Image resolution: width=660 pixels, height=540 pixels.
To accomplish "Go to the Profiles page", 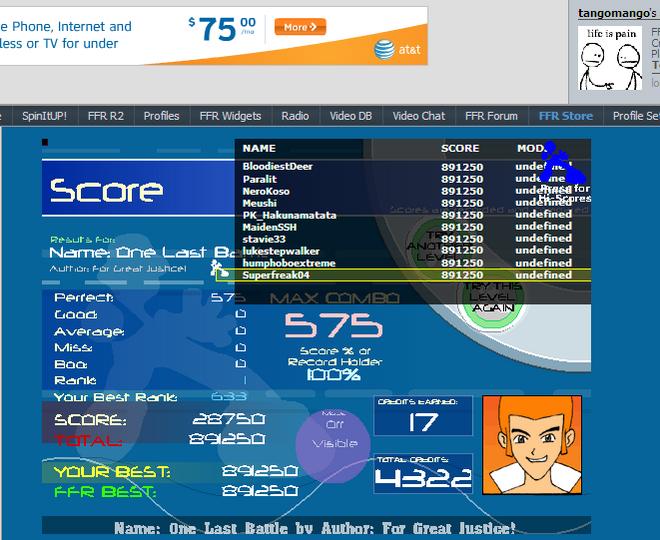I will coord(161,116).
